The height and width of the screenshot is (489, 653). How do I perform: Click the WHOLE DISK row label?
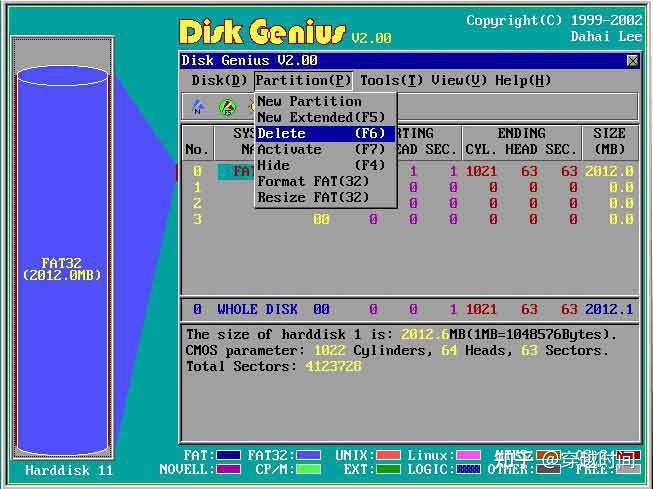257,309
